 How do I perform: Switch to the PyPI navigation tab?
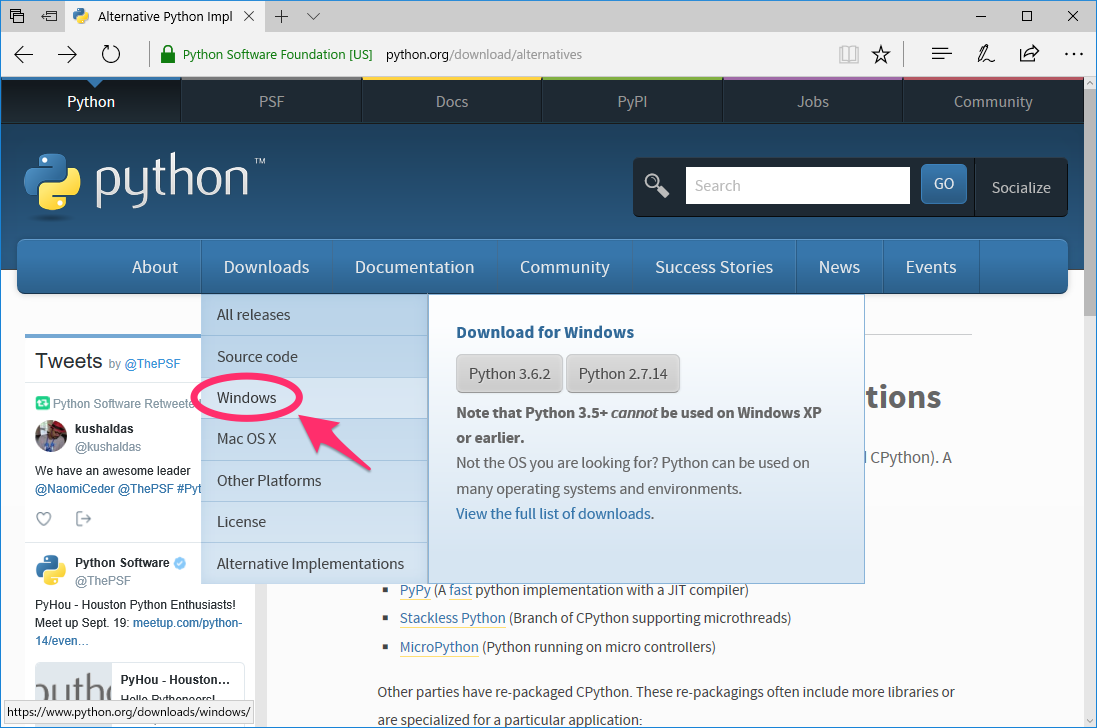pyautogui.click(x=631, y=101)
